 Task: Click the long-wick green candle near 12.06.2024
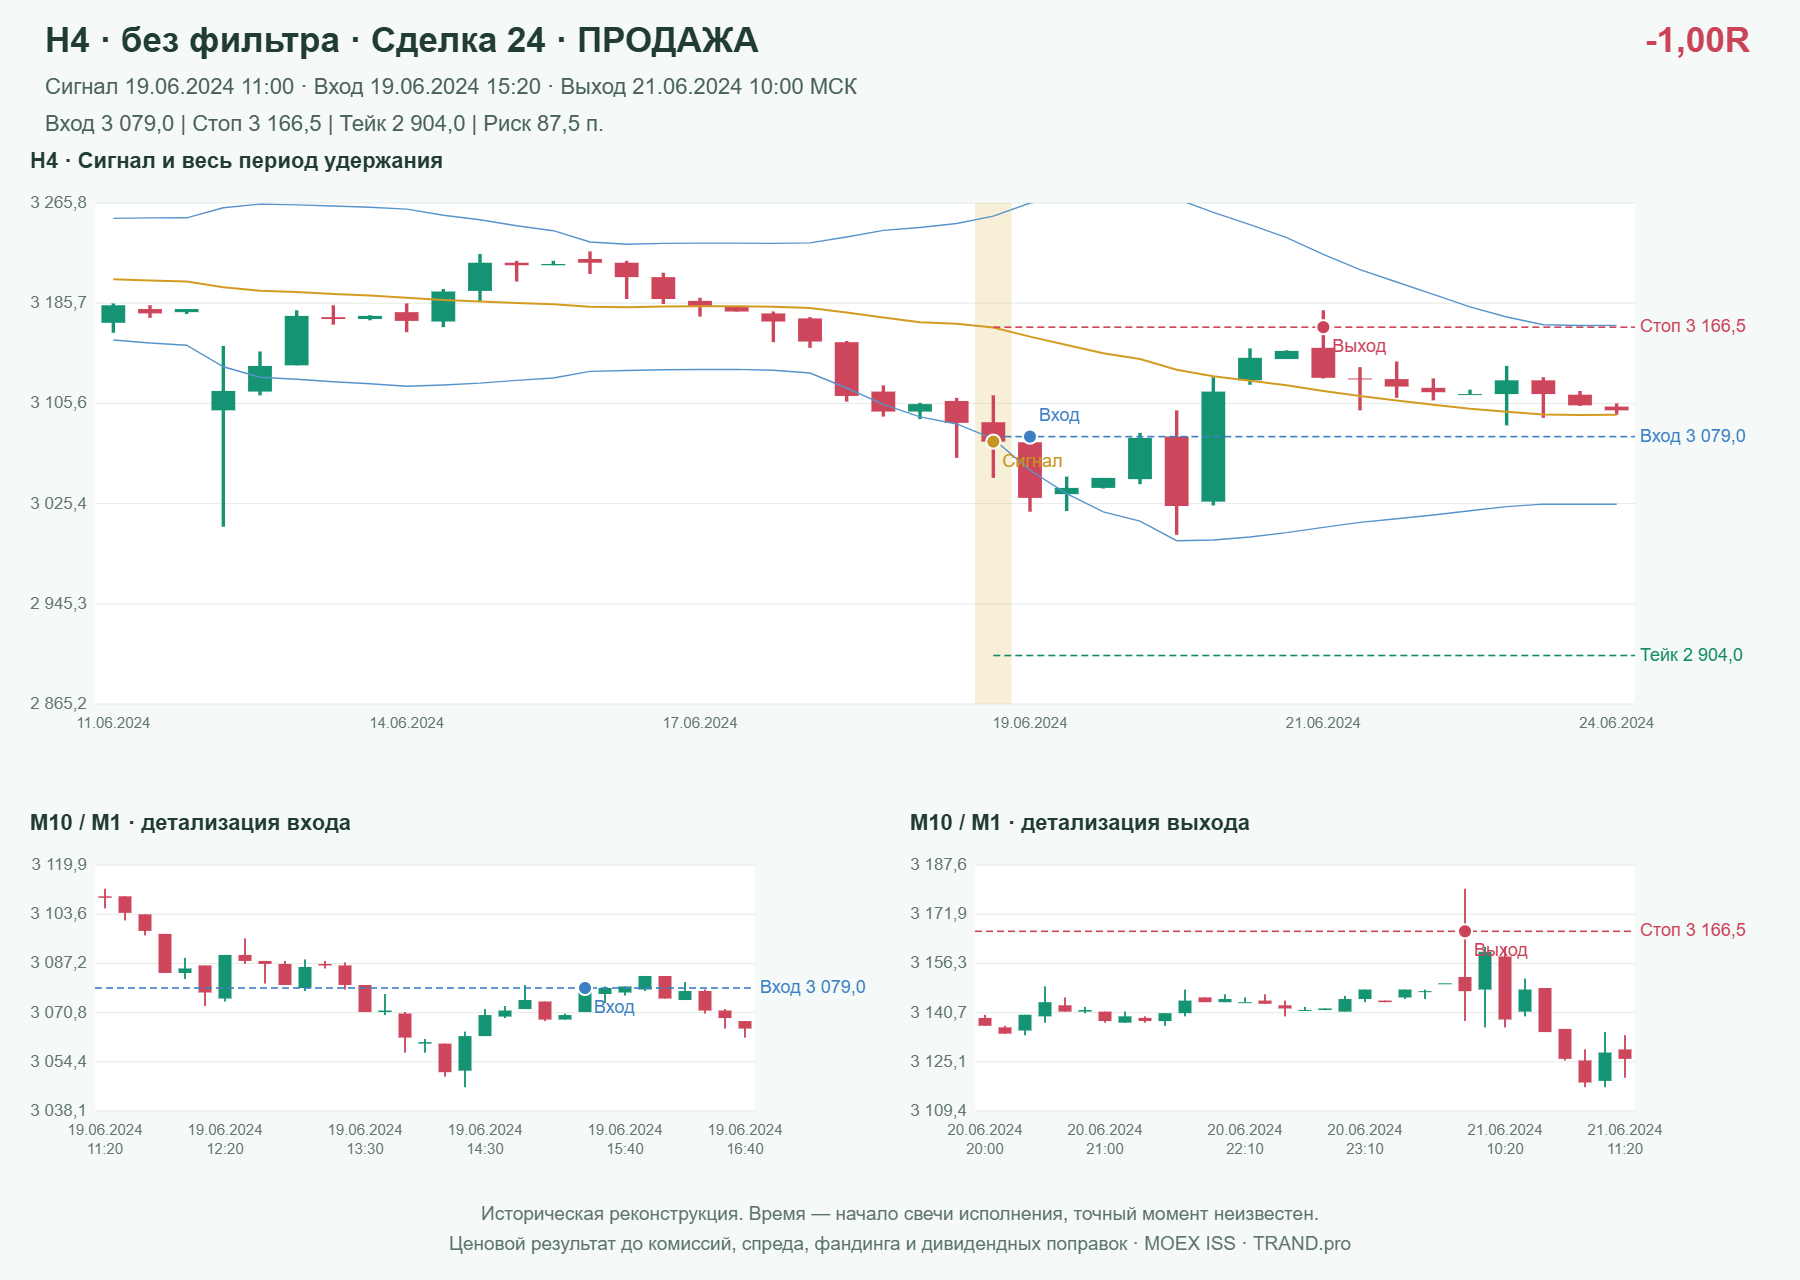point(223,436)
